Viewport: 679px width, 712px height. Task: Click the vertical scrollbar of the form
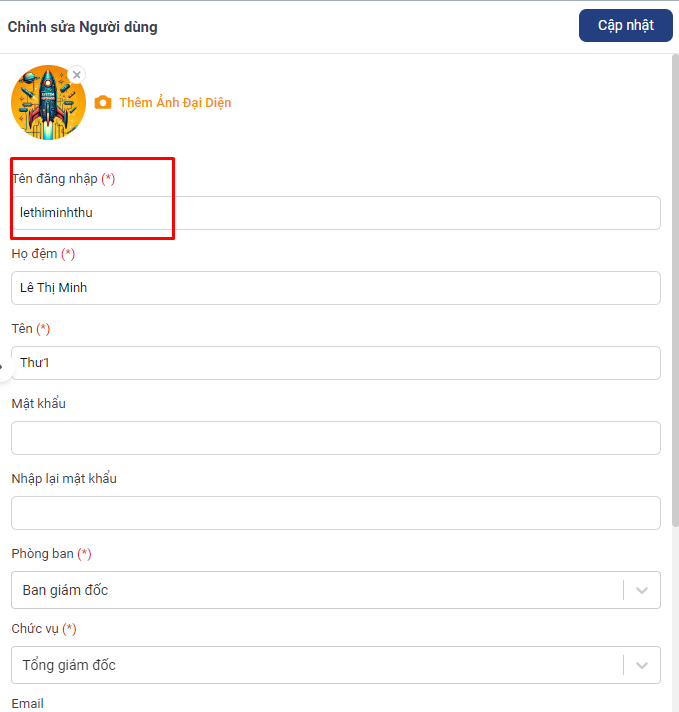point(675,300)
